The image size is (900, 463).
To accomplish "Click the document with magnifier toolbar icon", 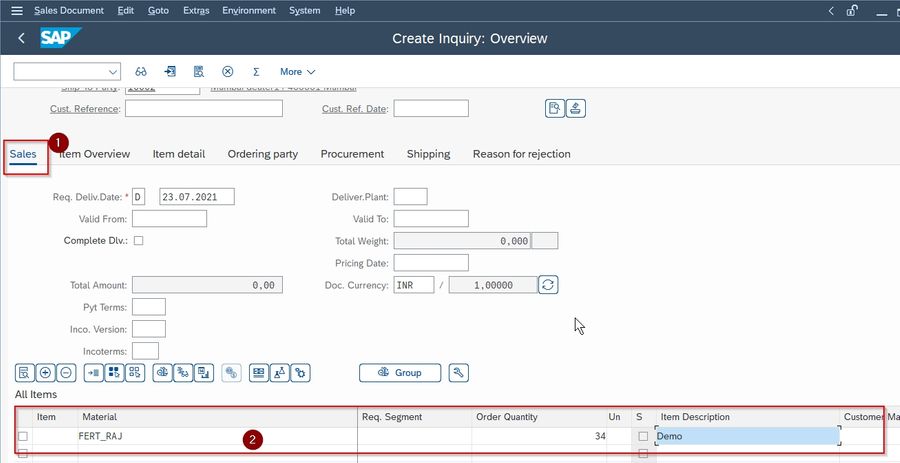I will (199, 72).
